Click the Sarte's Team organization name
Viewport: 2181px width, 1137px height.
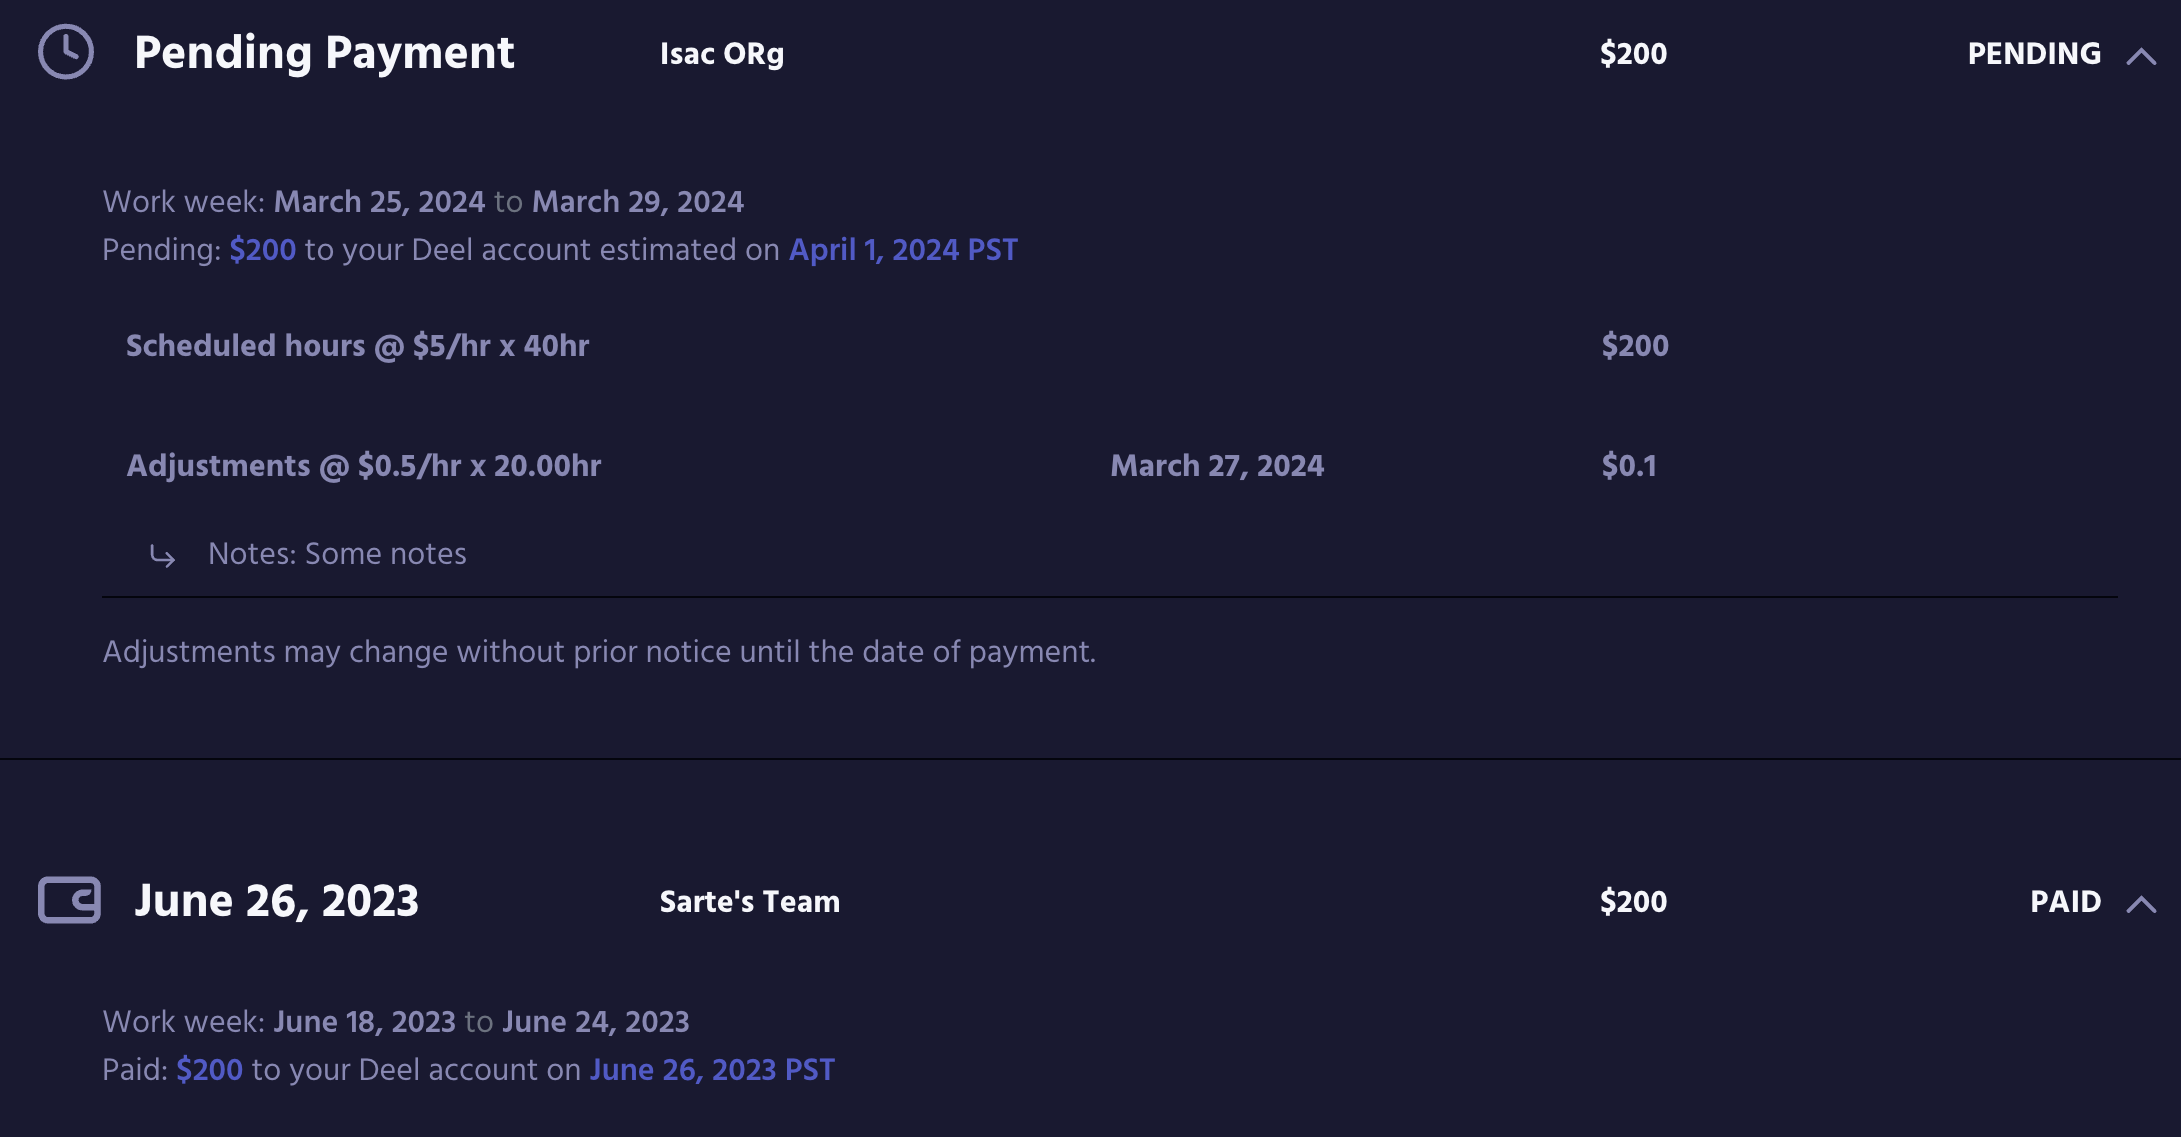[x=749, y=902]
